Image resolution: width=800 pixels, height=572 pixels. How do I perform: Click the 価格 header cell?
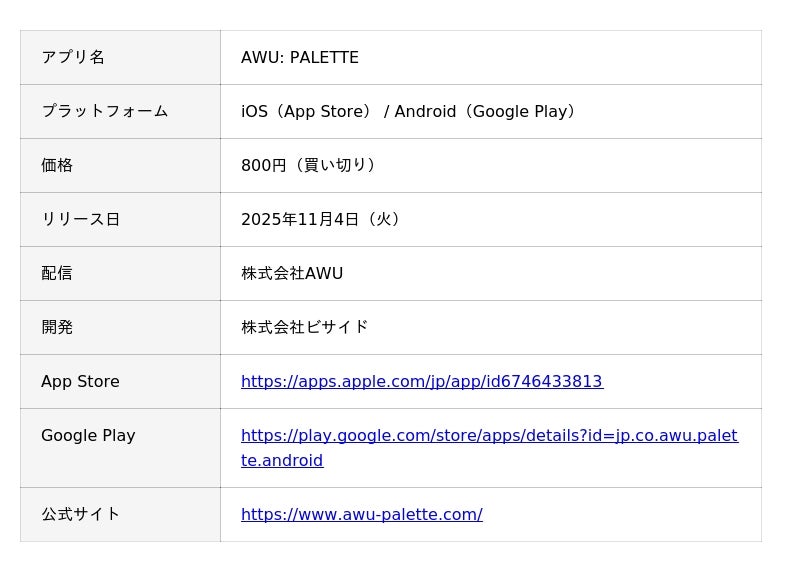tap(57, 166)
